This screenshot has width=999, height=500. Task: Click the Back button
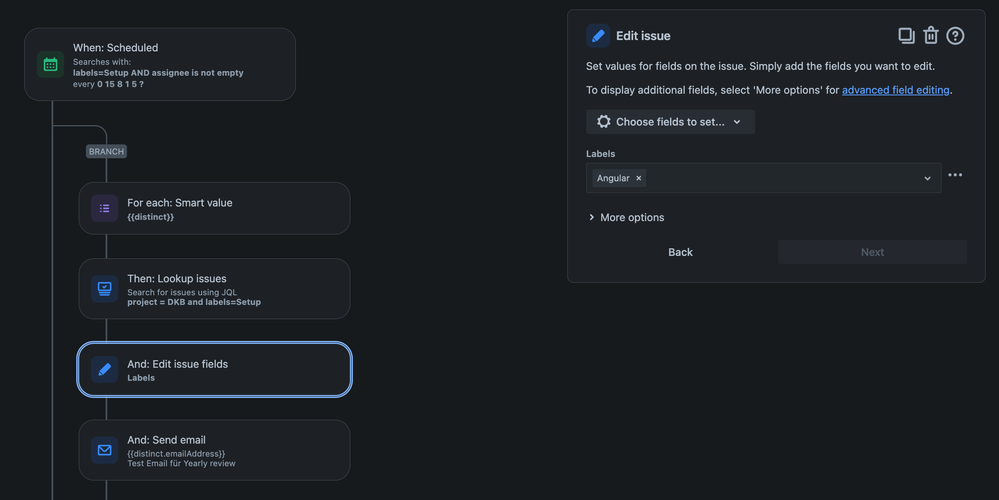point(680,252)
